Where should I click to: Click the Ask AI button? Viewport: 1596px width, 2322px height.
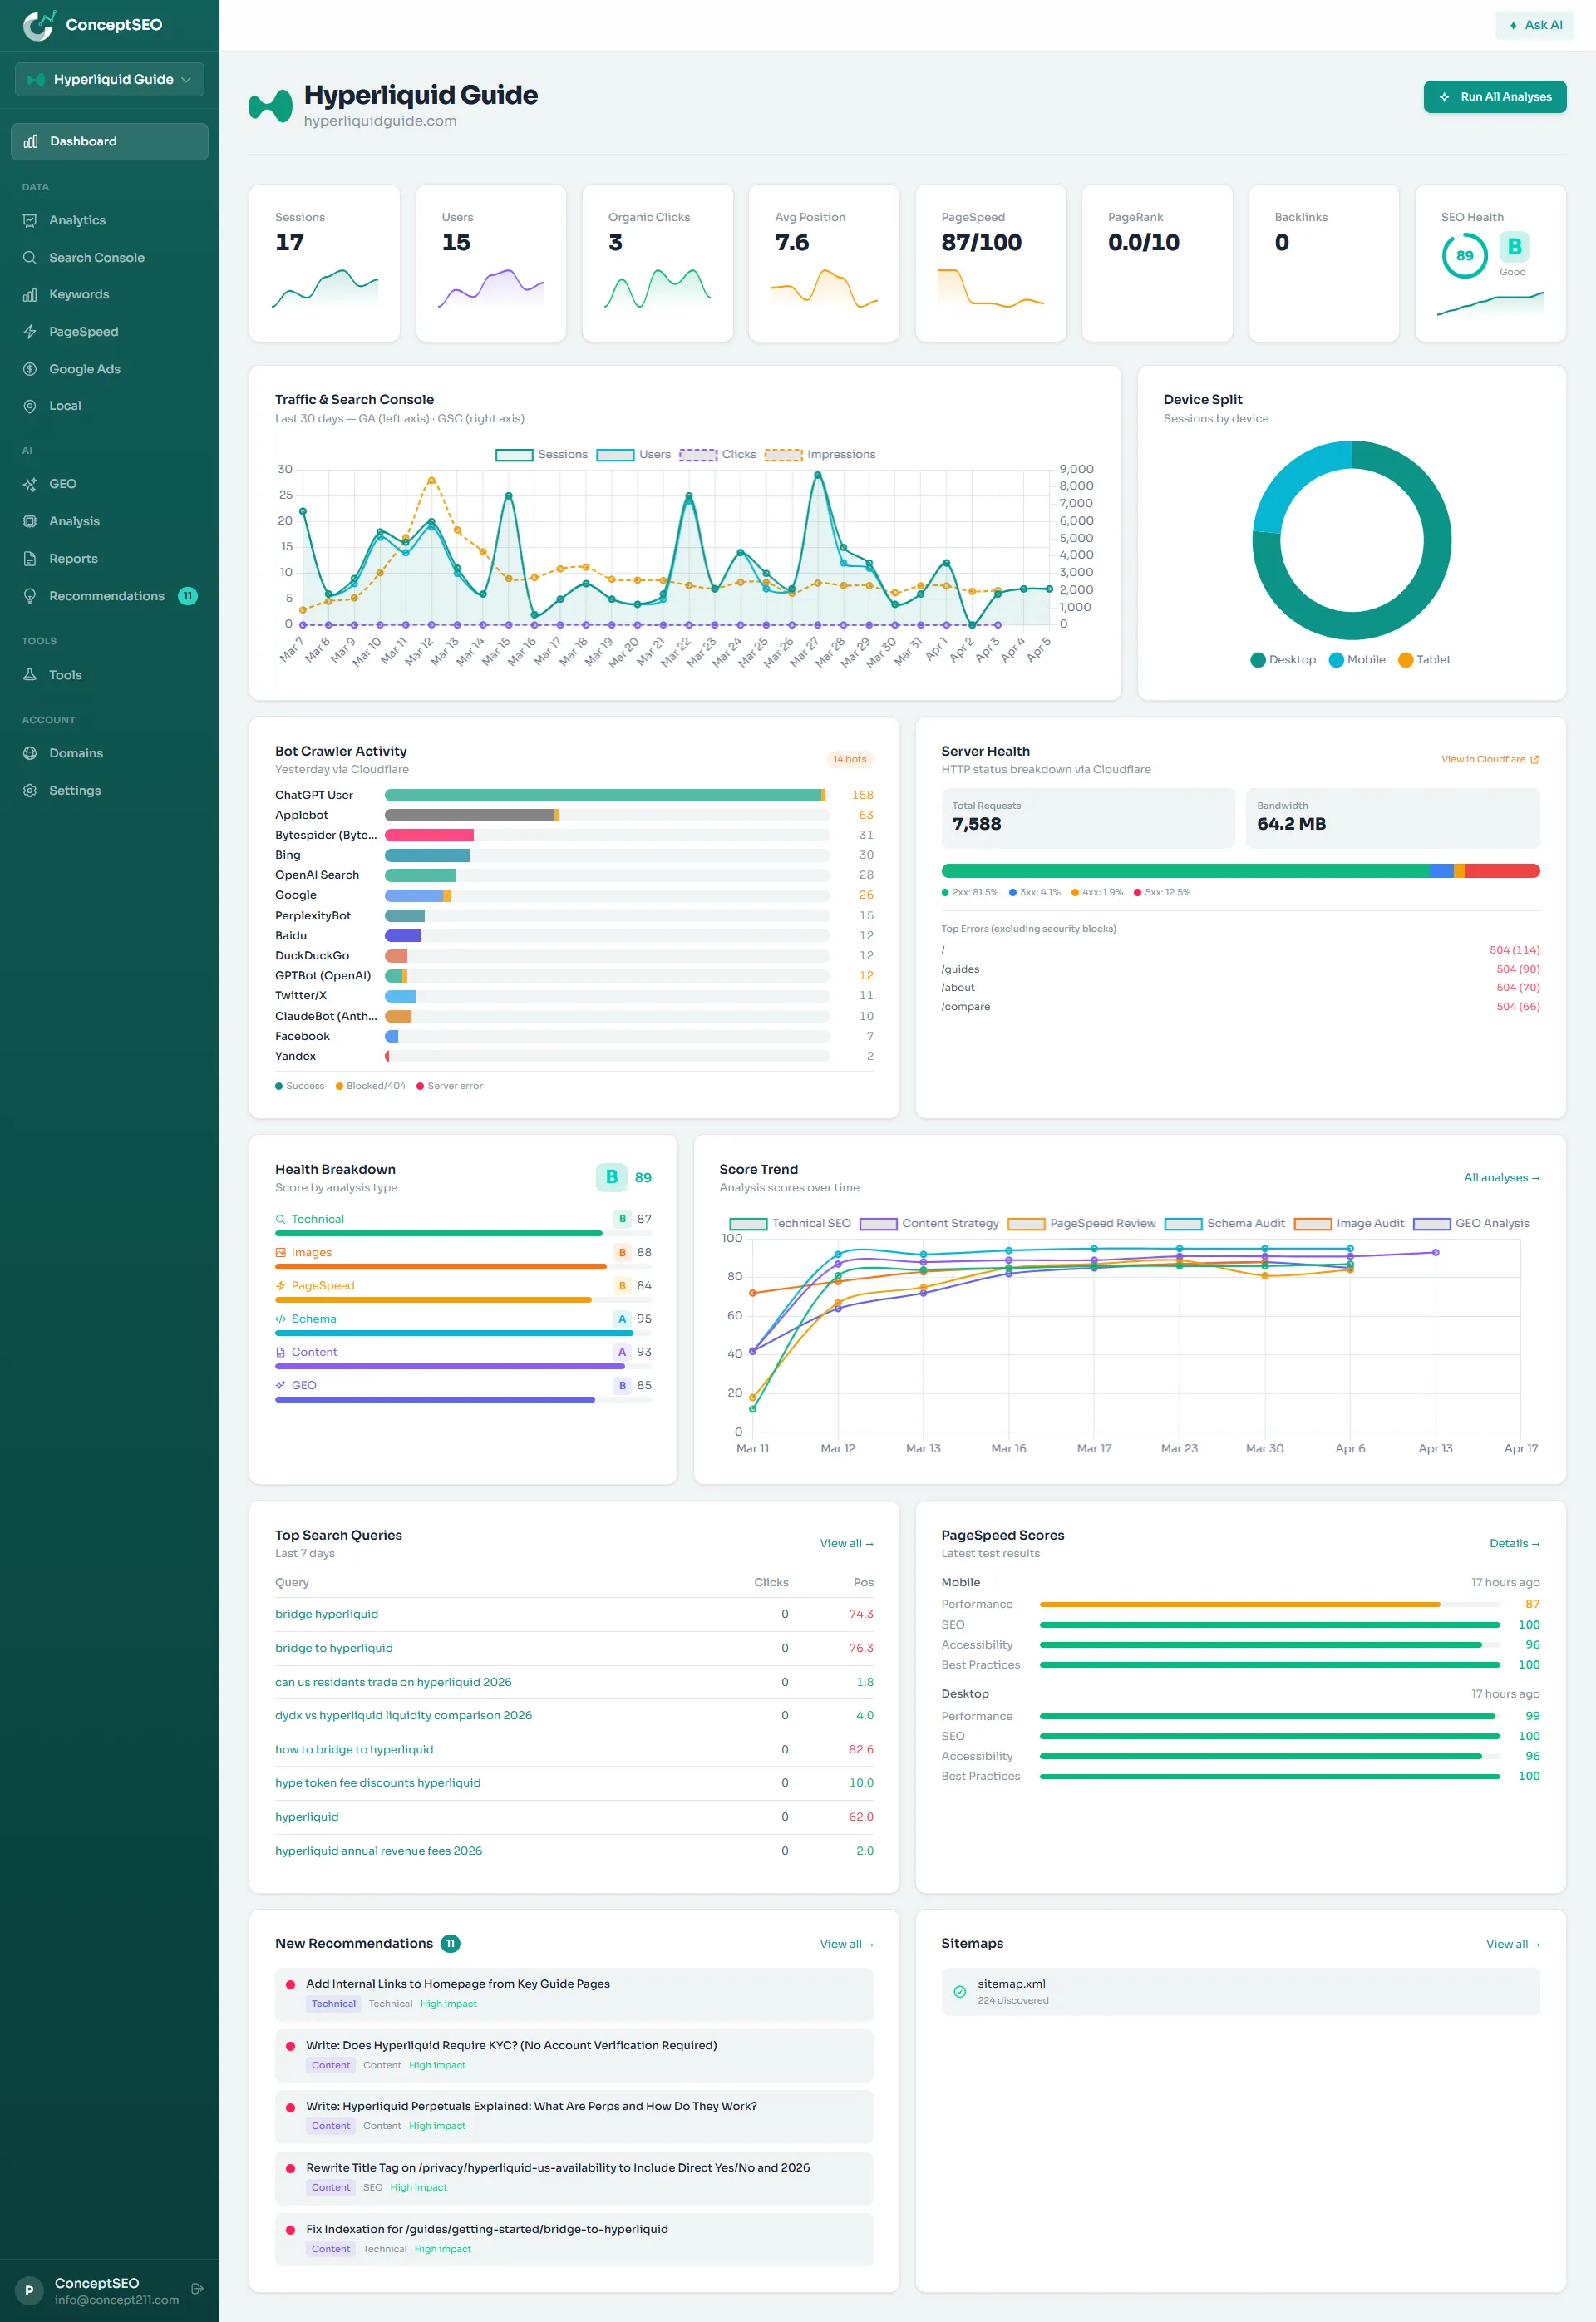(1534, 25)
